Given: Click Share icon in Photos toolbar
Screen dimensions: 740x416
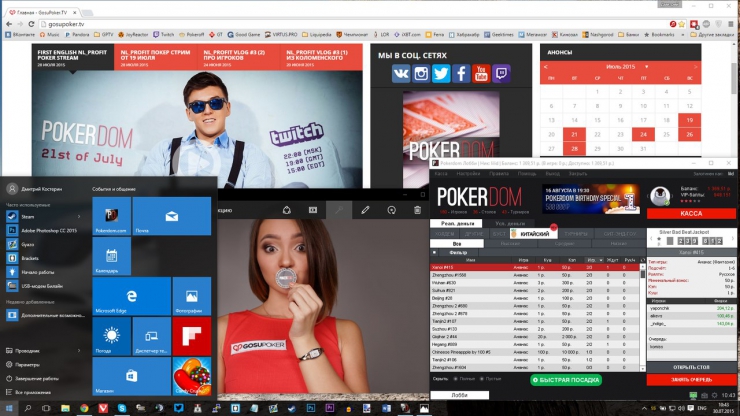Looking at the screenshot, I should (286, 210).
